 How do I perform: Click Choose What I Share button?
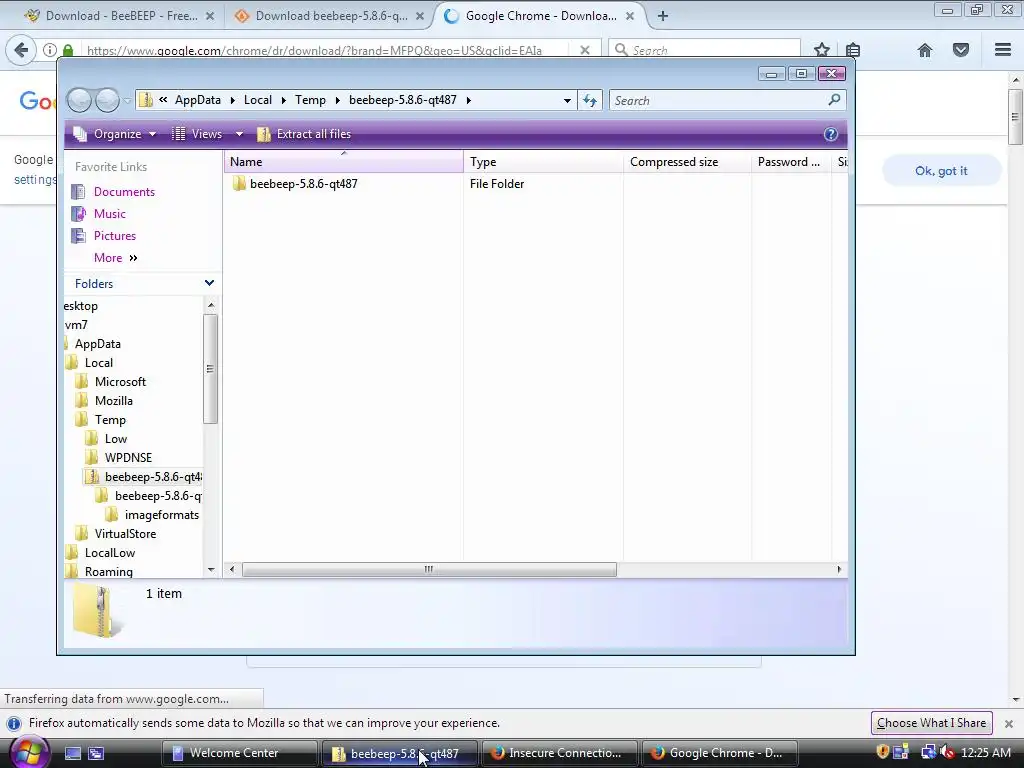(931, 723)
